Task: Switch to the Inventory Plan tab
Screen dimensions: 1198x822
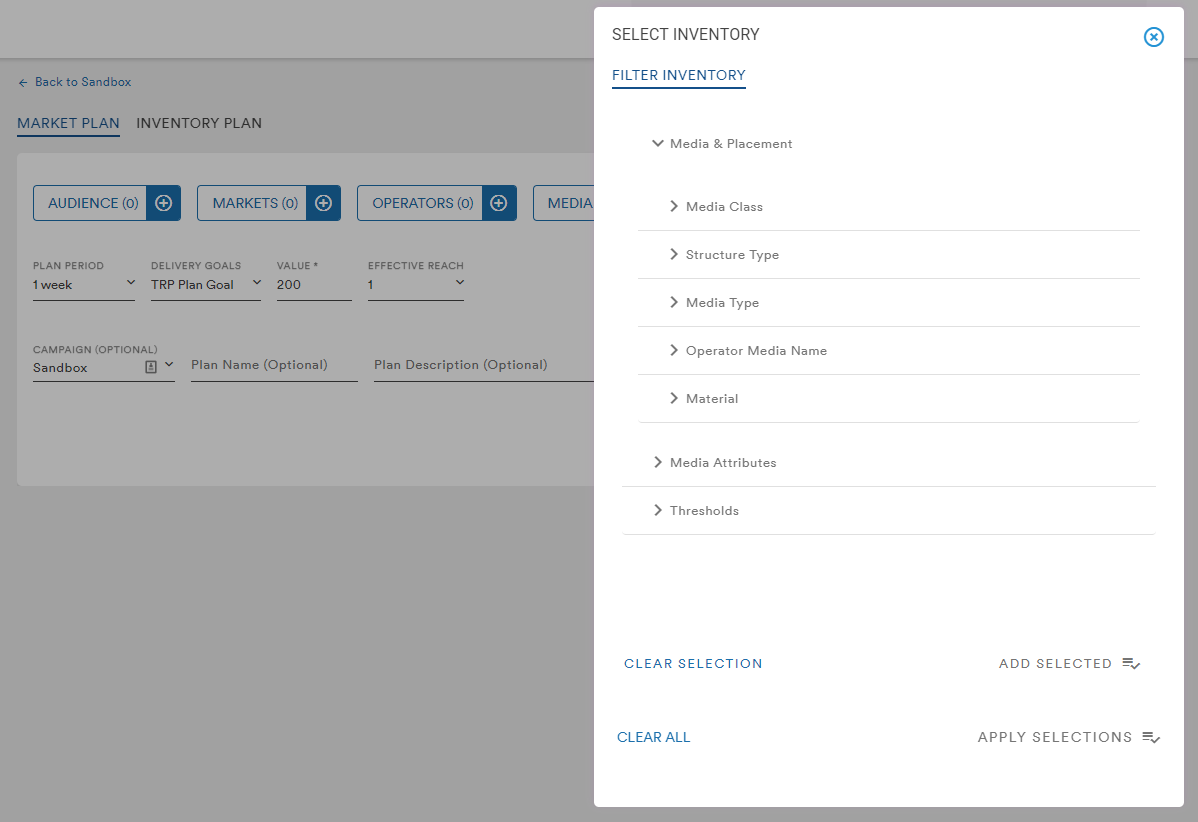Action: coord(199,124)
